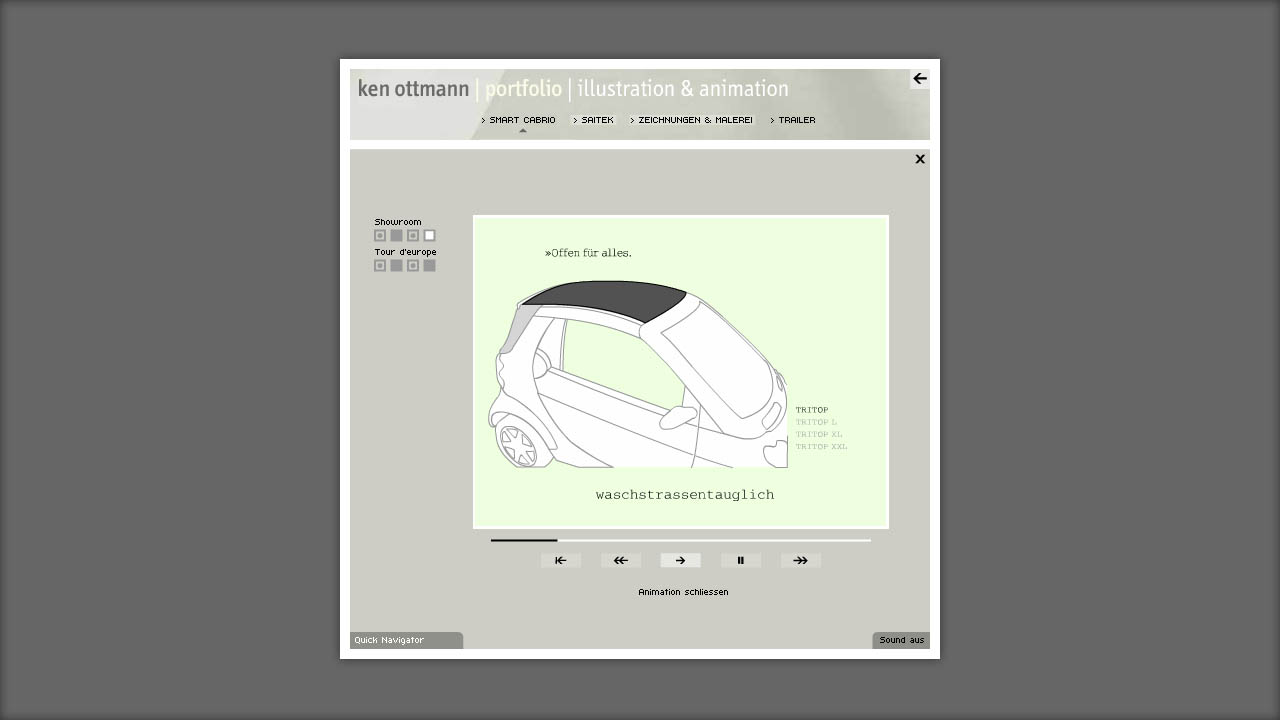Select fourth Tour d'europe square
This screenshot has width=1280, height=720.
click(x=429, y=266)
